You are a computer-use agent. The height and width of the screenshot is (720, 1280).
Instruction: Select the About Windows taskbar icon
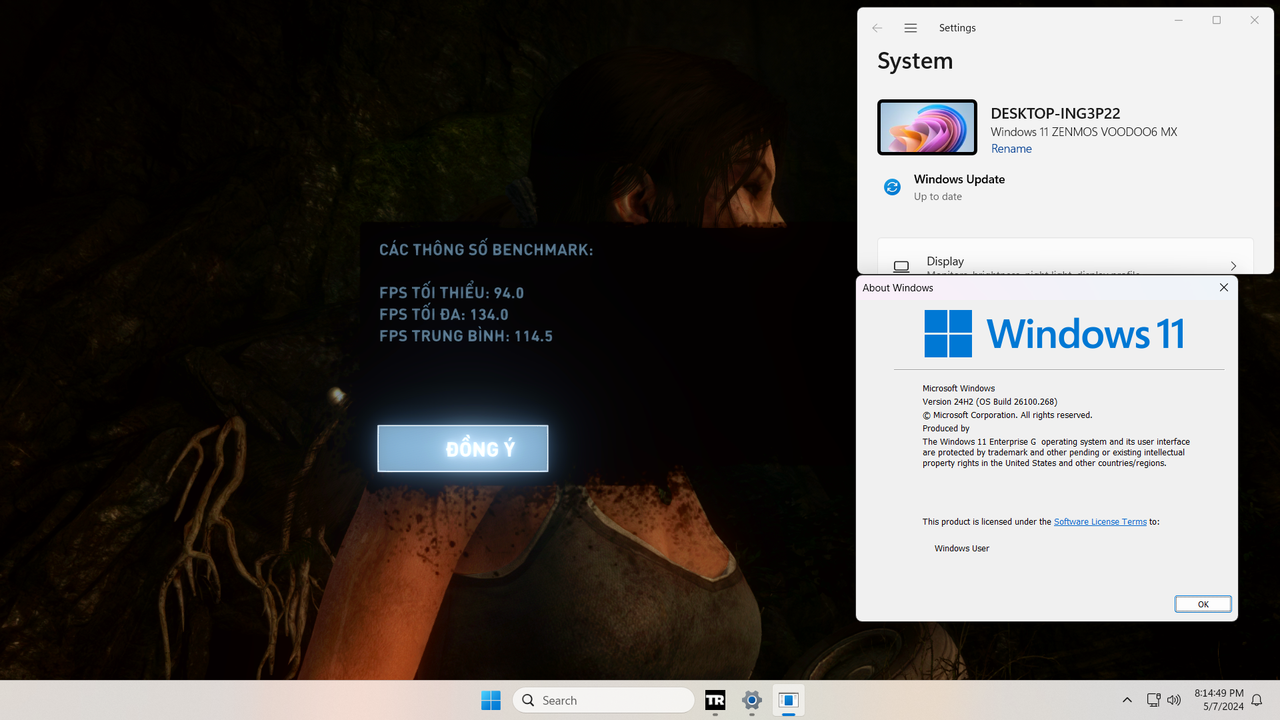click(x=788, y=700)
